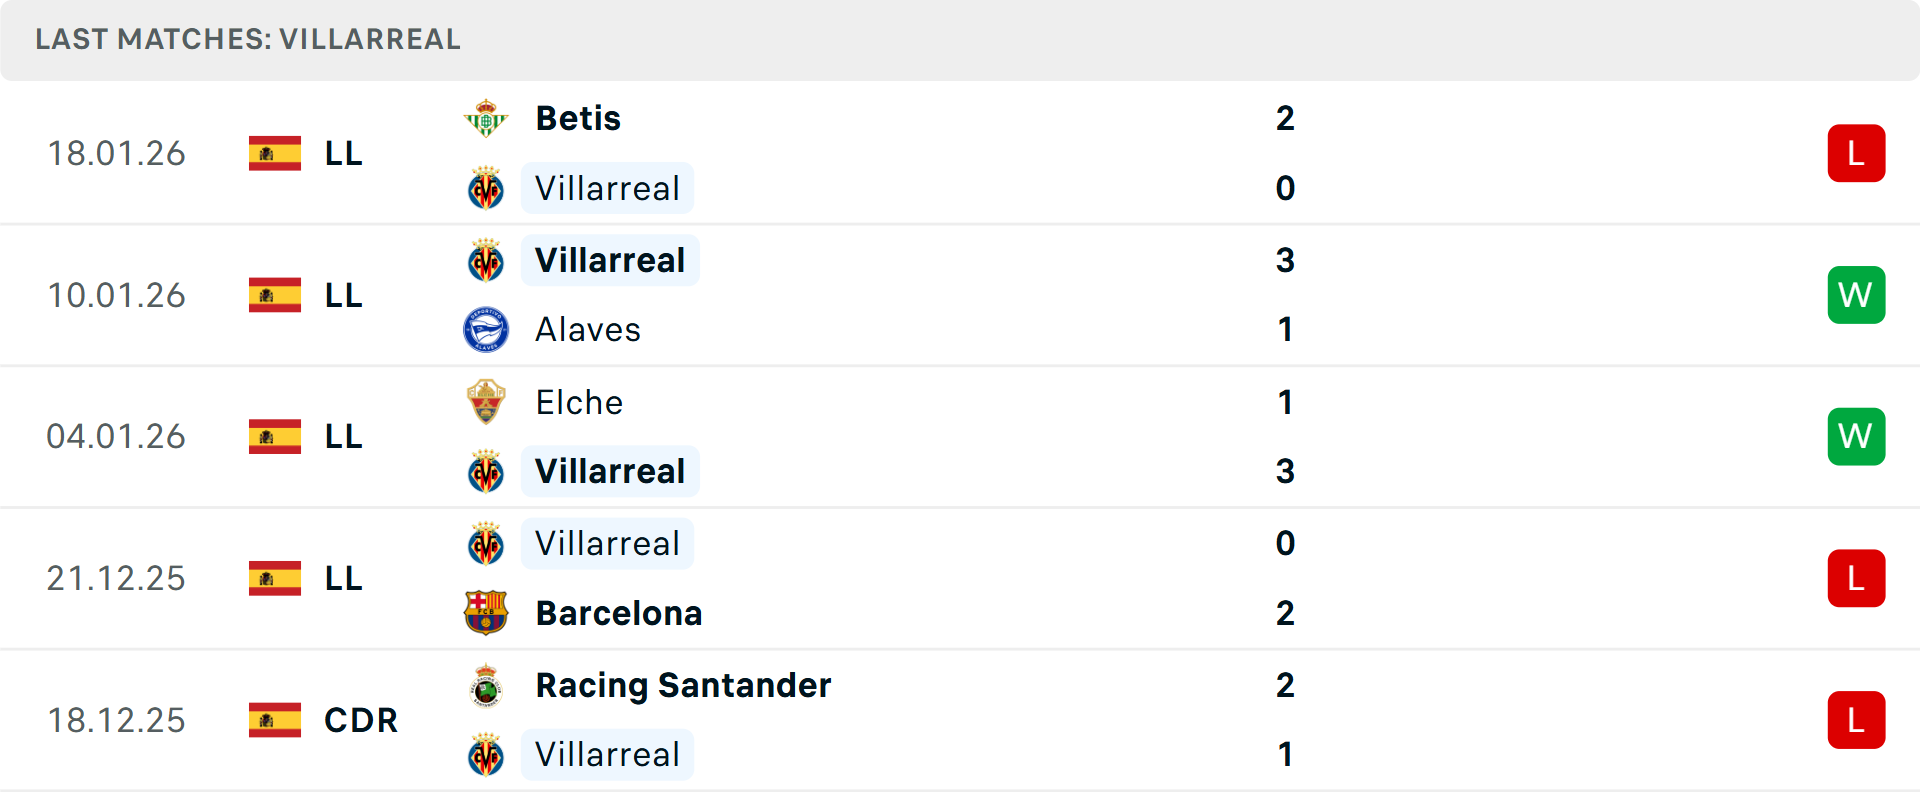Click Villarreal crest in the Betis match
Screen dimensions: 1920x792
[x=486, y=189]
